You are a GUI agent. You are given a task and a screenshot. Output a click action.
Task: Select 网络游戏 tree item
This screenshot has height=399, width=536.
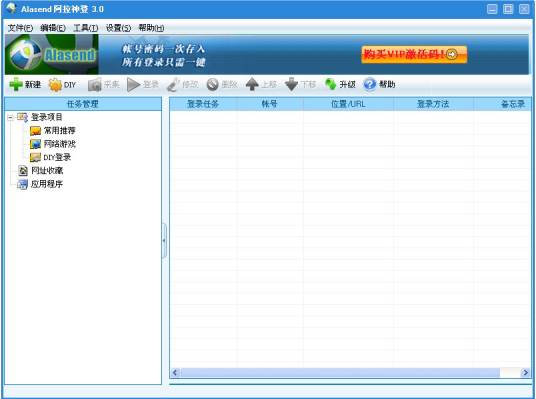59,144
